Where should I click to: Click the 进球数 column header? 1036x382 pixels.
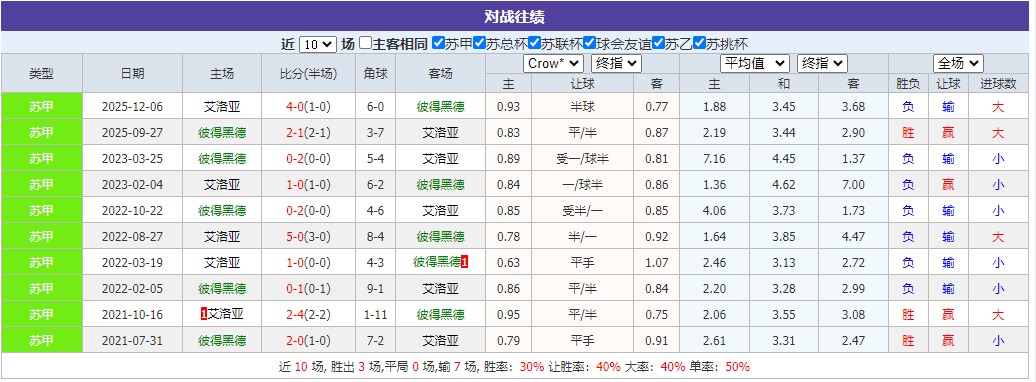[x=998, y=83]
